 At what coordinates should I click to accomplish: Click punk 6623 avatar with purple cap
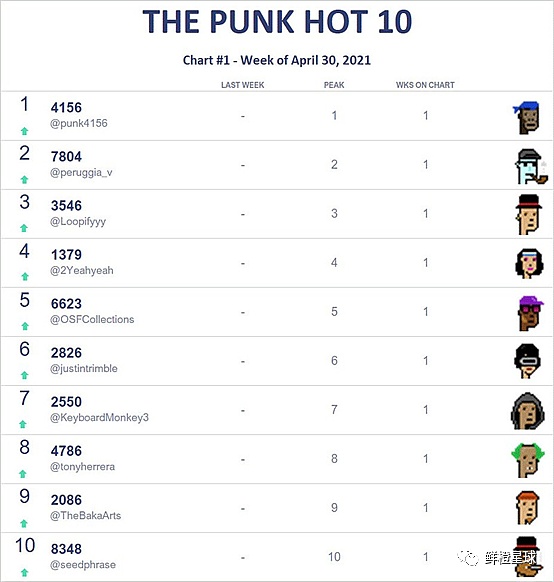pyautogui.click(x=531, y=313)
